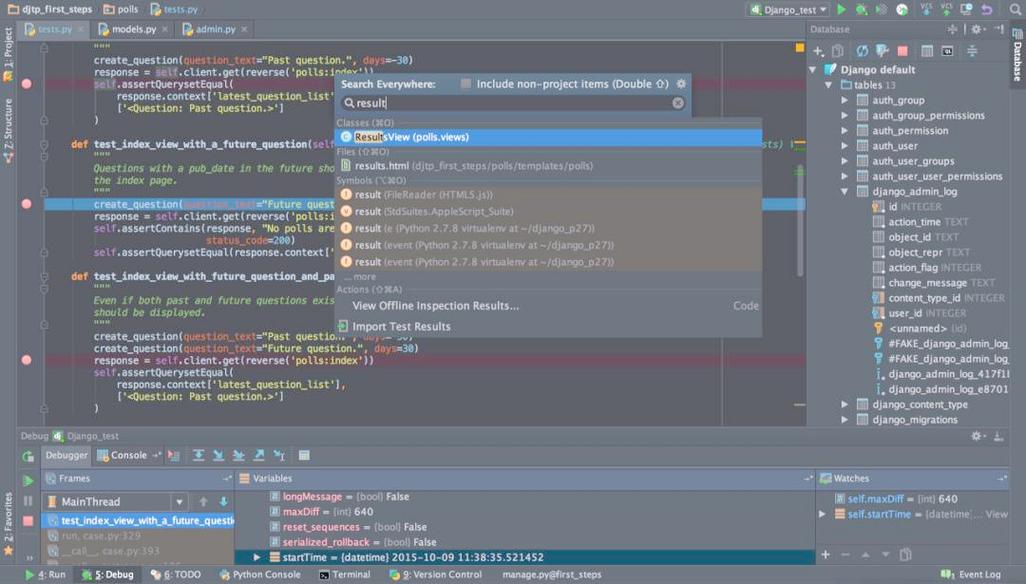Stop the debug session with the red square icon
The image size is (1026, 584).
point(28,521)
